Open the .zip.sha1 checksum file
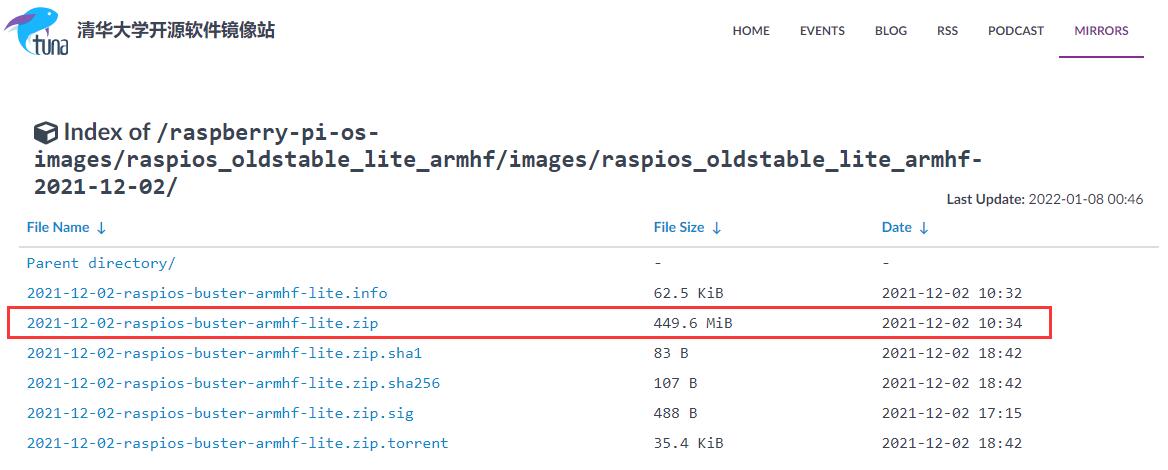Image resolution: width=1168 pixels, height=470 pixels. click(x=224, y=353)
